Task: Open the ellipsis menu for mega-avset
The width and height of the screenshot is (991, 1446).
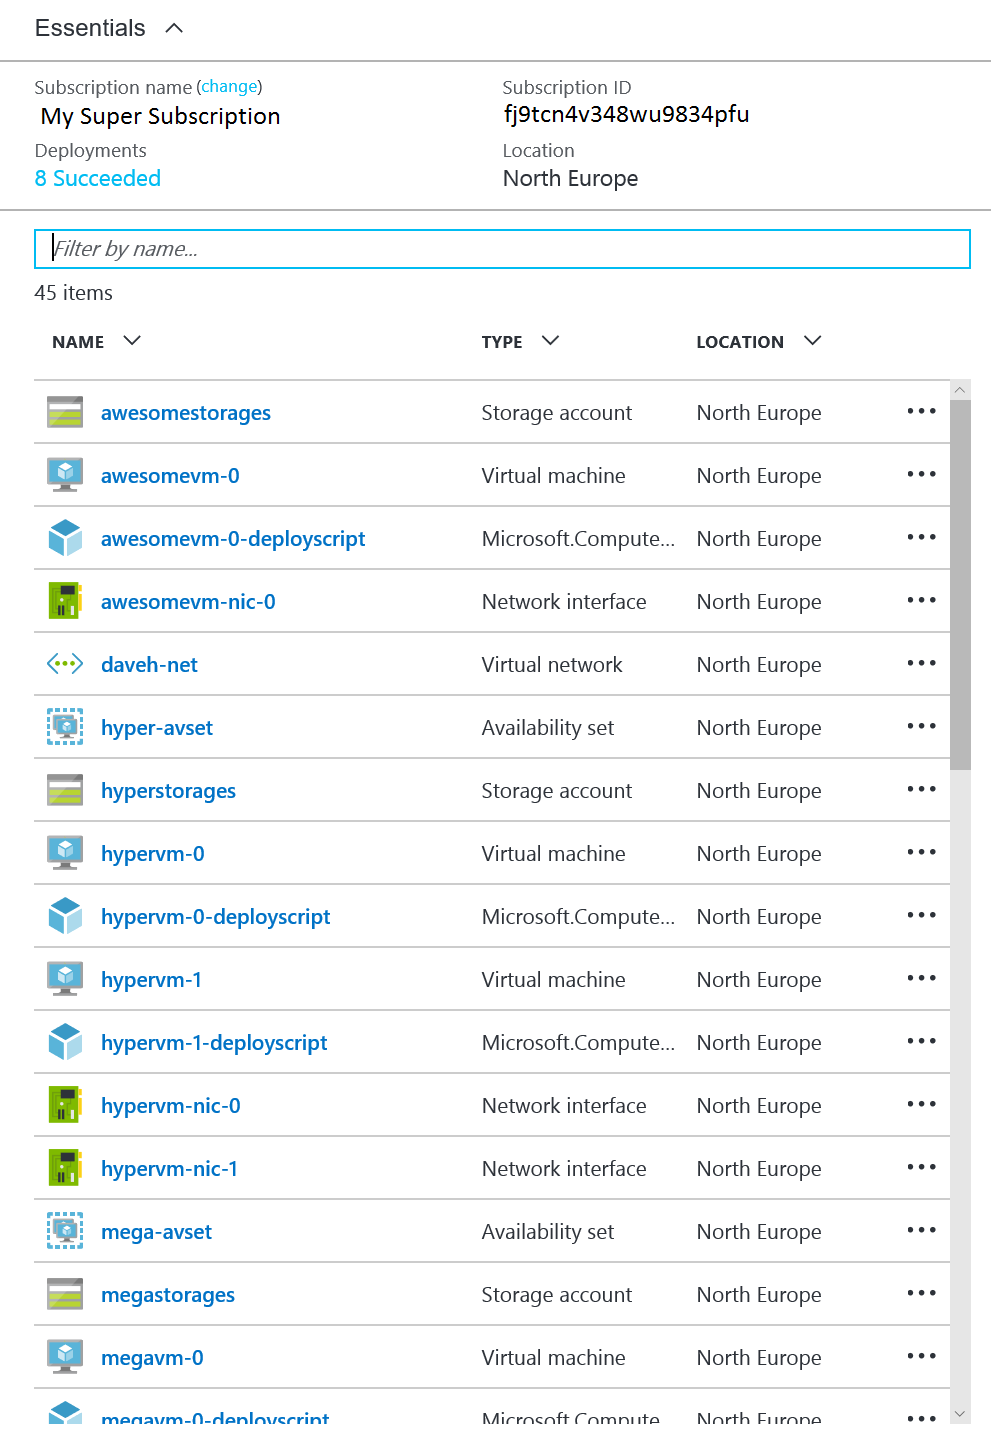Action: click(920, 1231)
